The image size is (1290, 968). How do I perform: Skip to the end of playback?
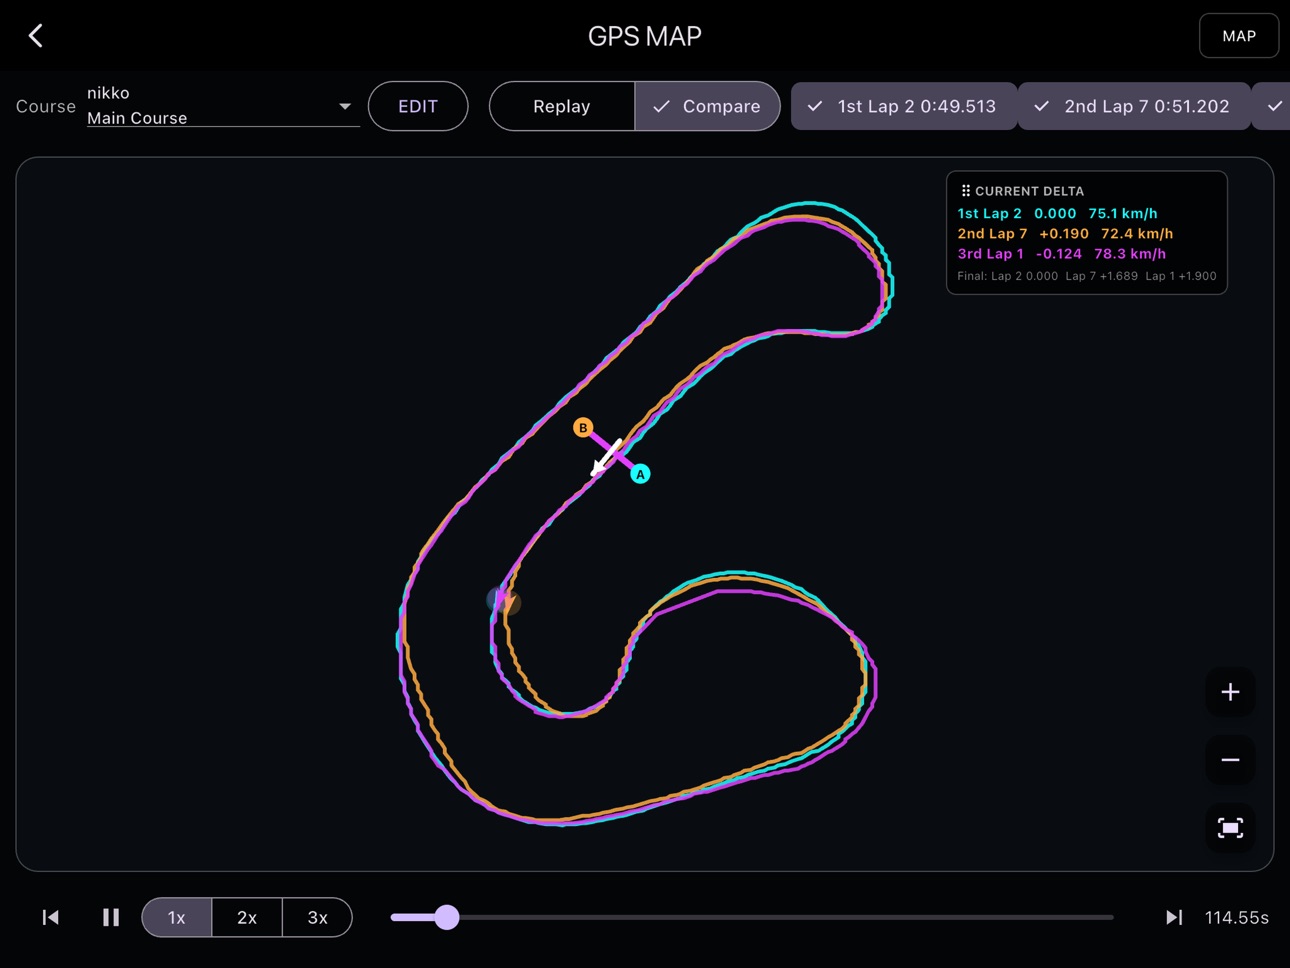(1174, 917)
